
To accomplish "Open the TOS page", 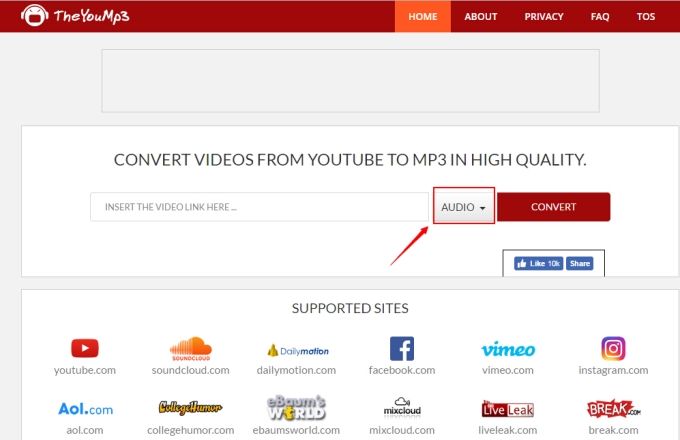I will coord(646,16).
